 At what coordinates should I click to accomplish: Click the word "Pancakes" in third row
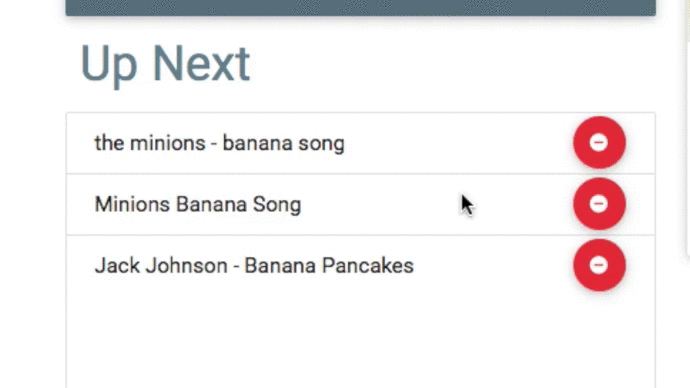coord(368,266)
